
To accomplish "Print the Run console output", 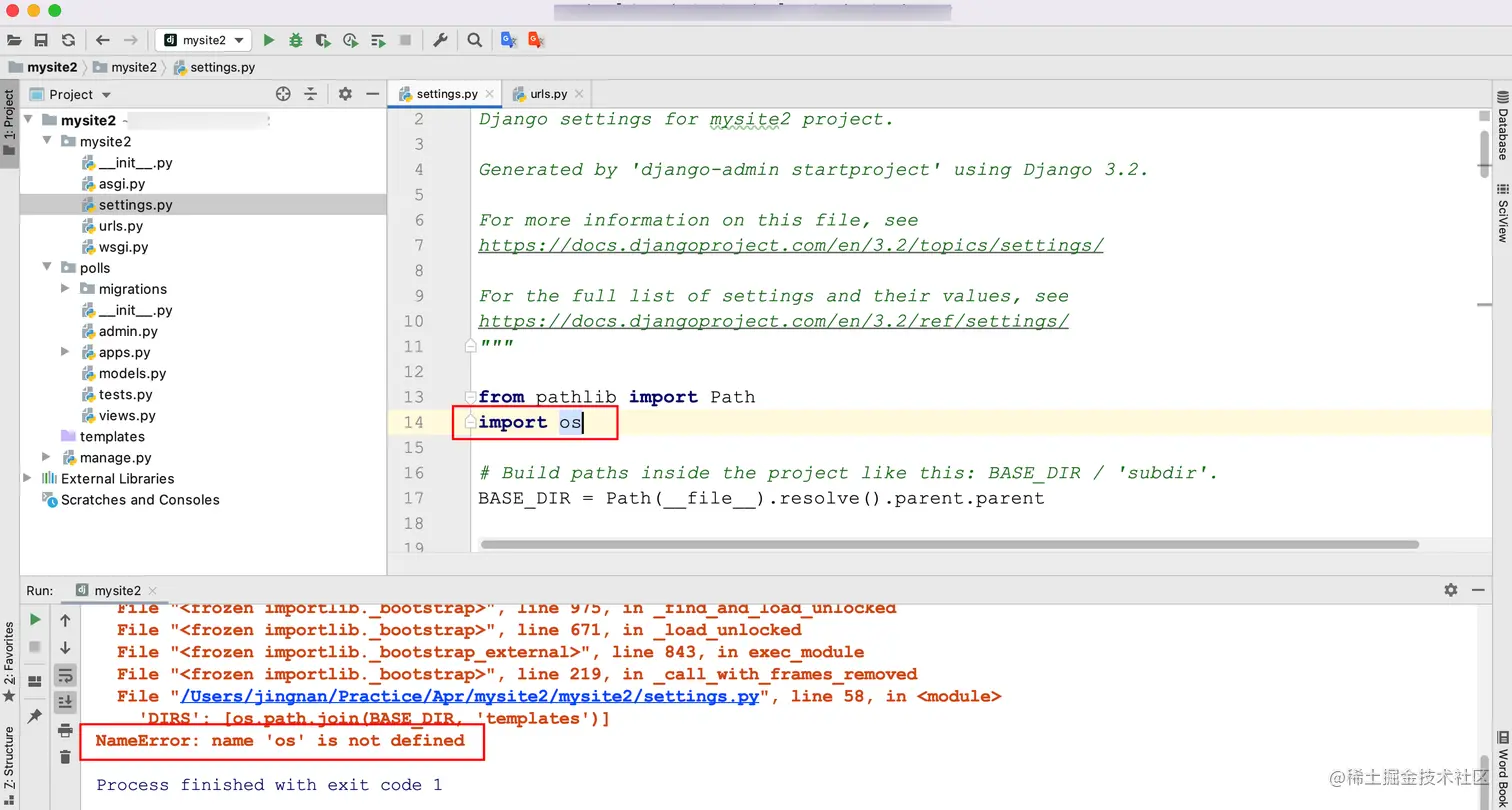I will click(66, 730).
